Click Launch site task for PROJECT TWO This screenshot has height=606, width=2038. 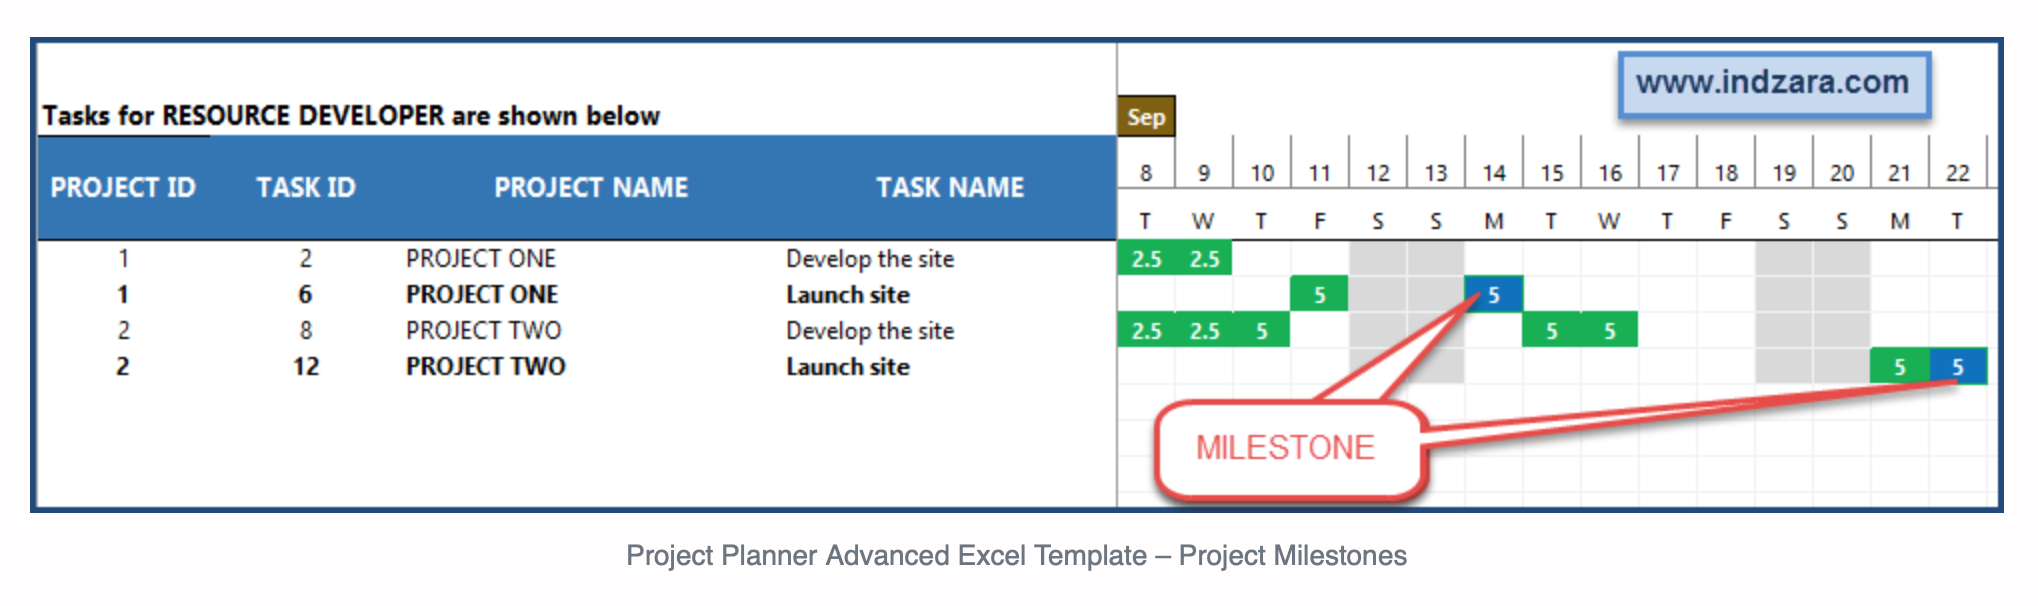(x=848, y=367)
